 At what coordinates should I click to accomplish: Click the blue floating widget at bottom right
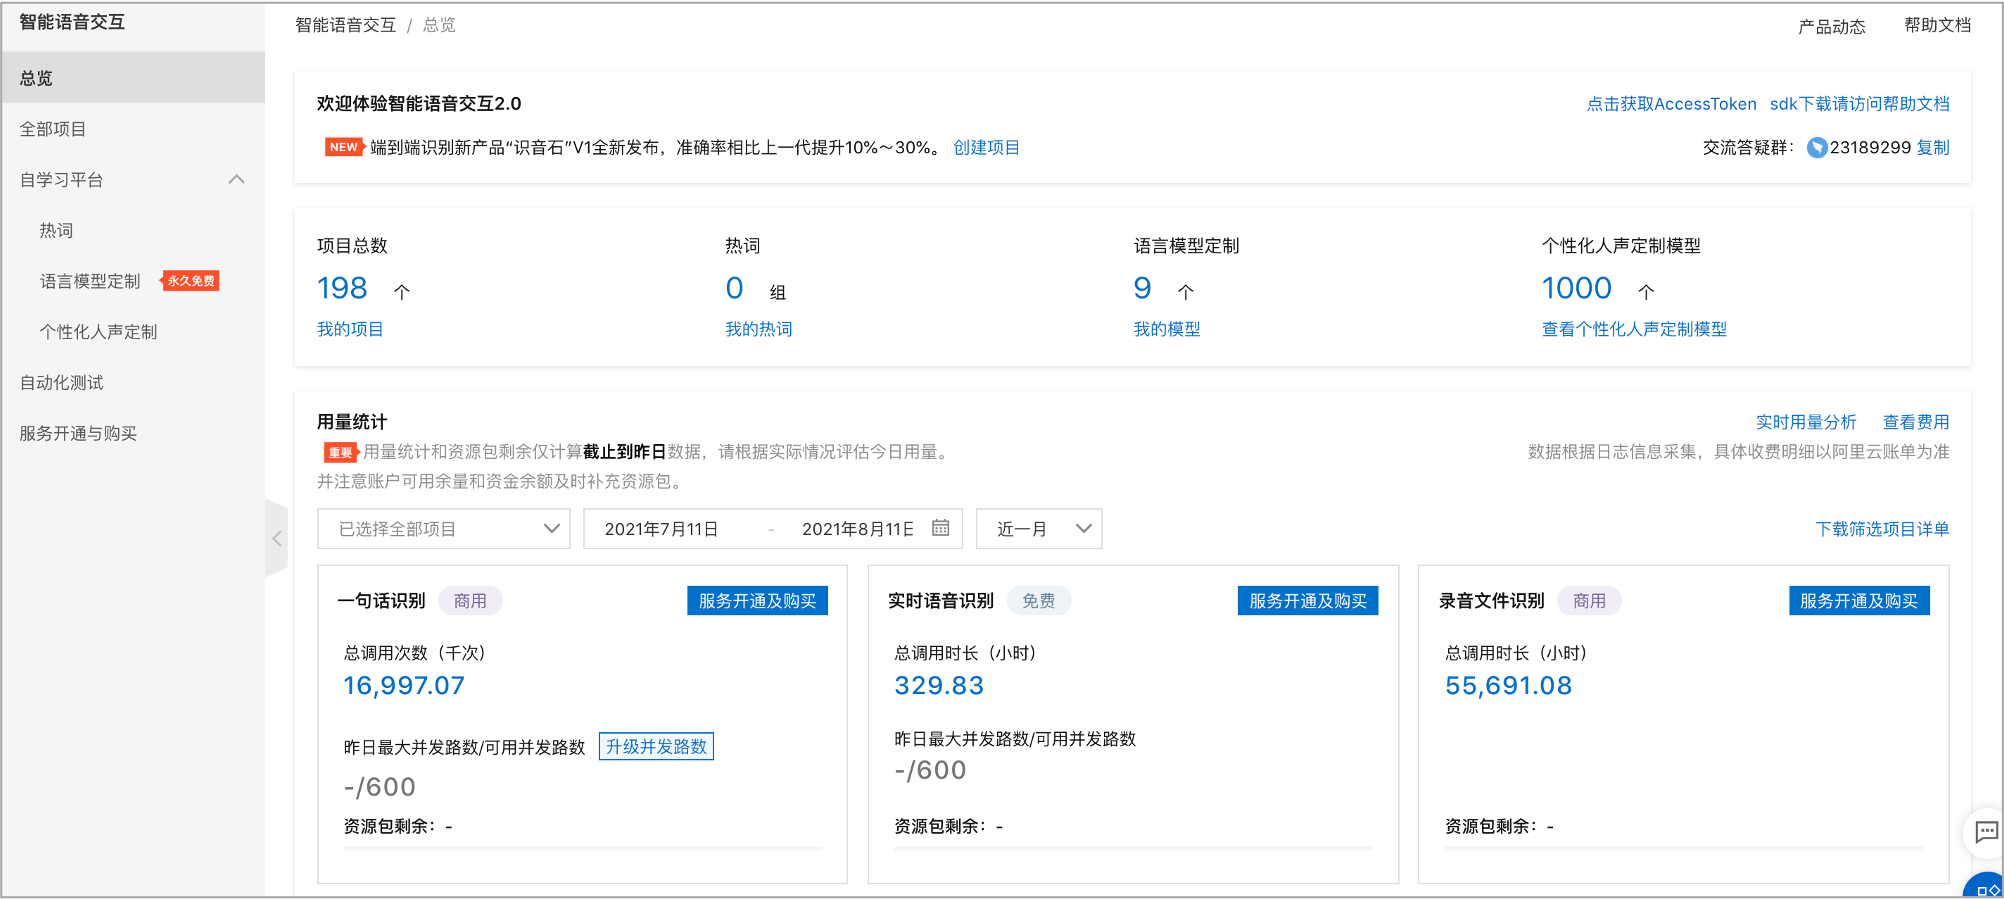click(1986, 887)
